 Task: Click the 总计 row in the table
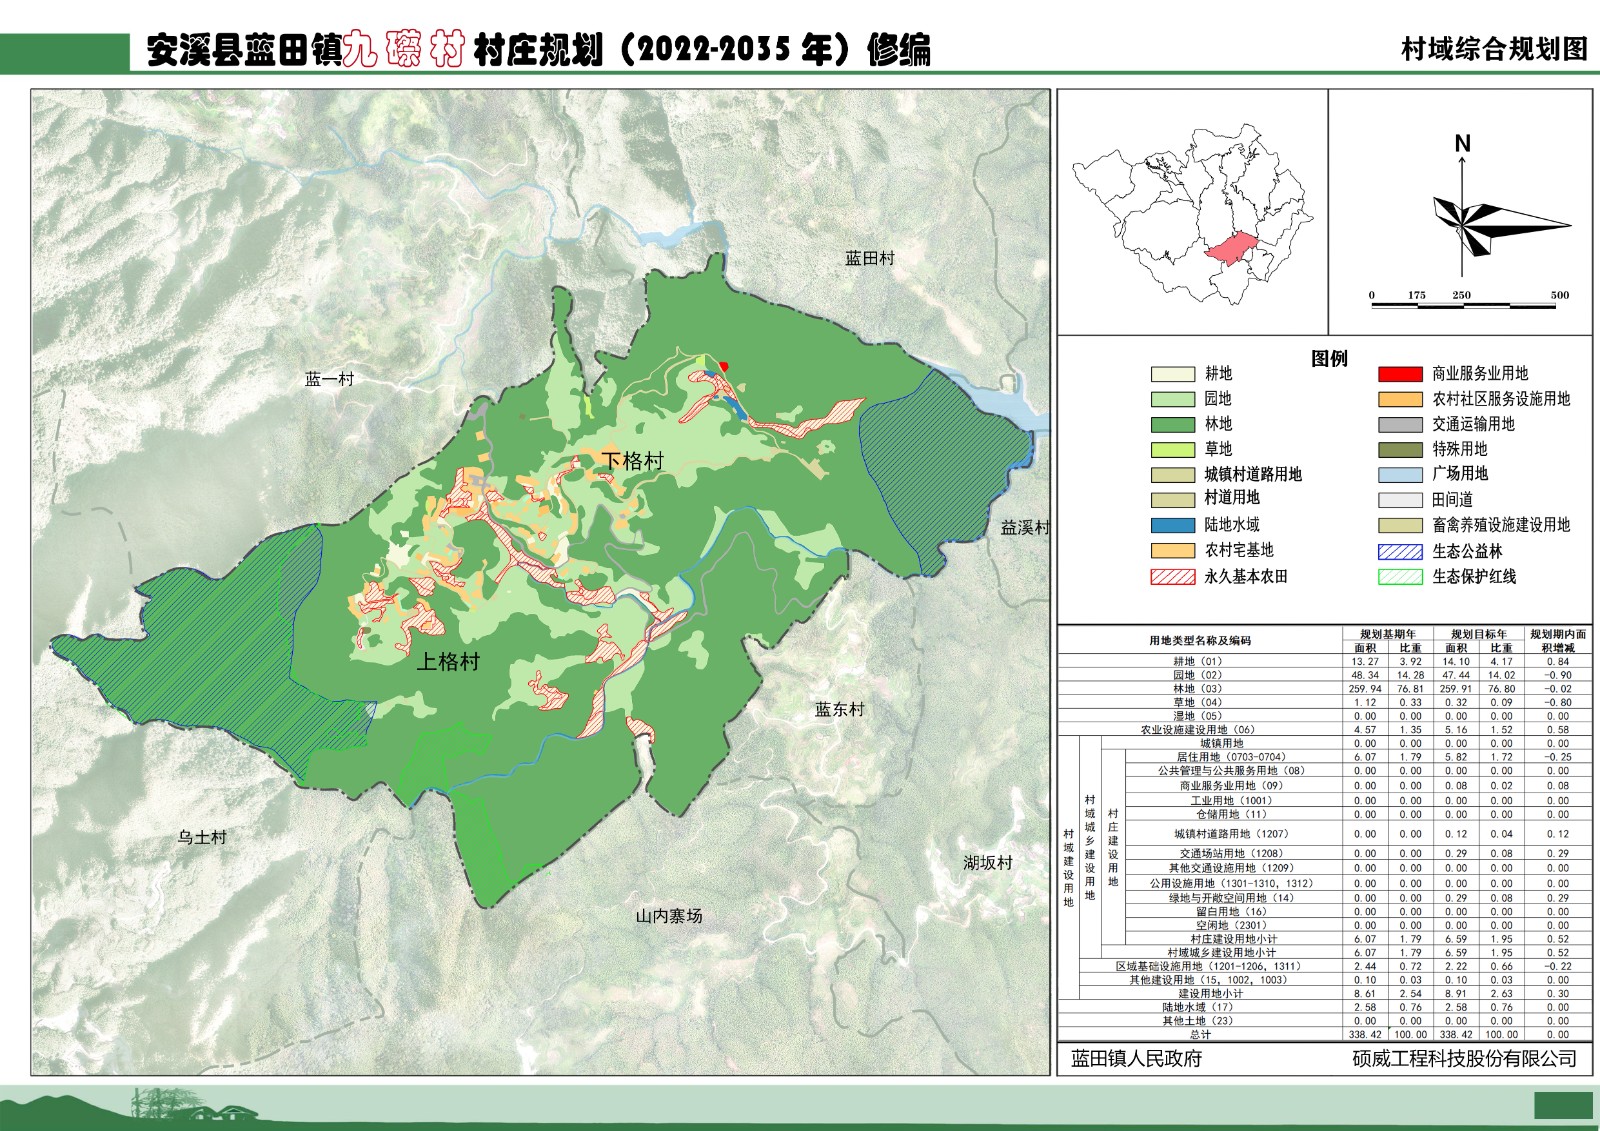[x=1199, y=1035]
